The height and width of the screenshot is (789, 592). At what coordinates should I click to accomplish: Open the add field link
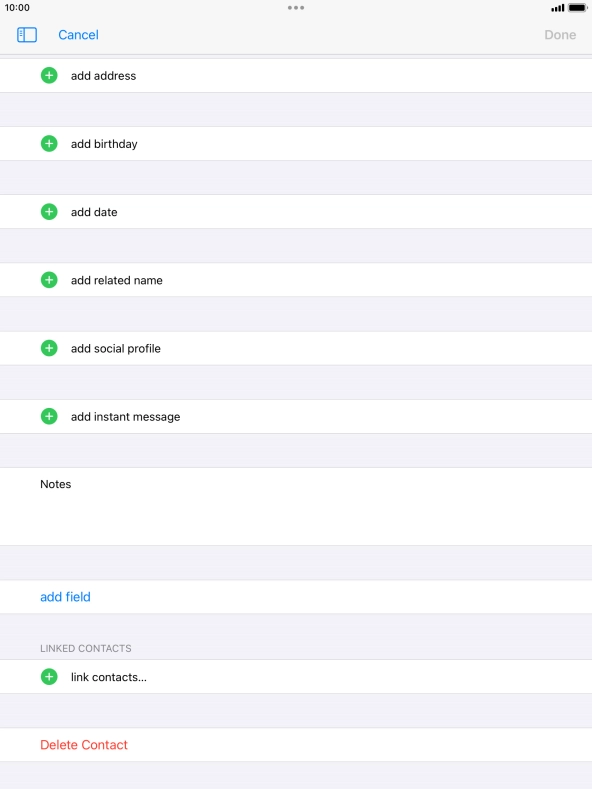(x=65, y=597)
